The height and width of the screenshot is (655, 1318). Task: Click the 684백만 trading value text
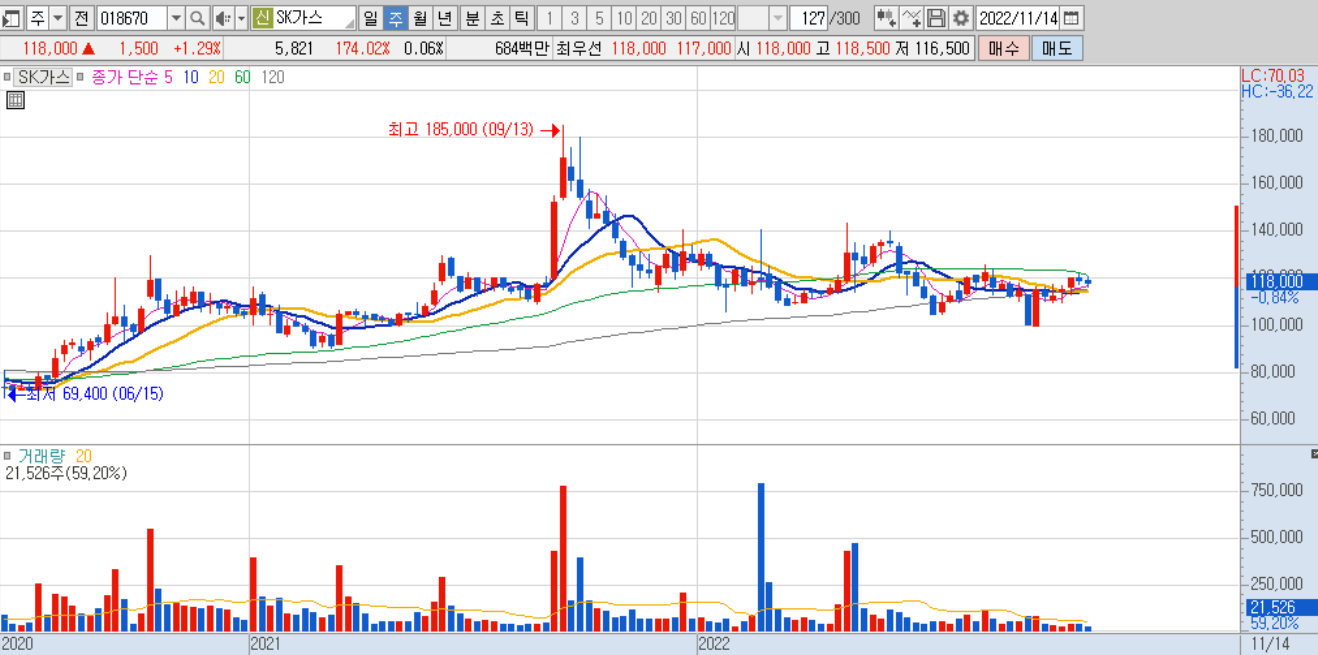click(521, 48)
